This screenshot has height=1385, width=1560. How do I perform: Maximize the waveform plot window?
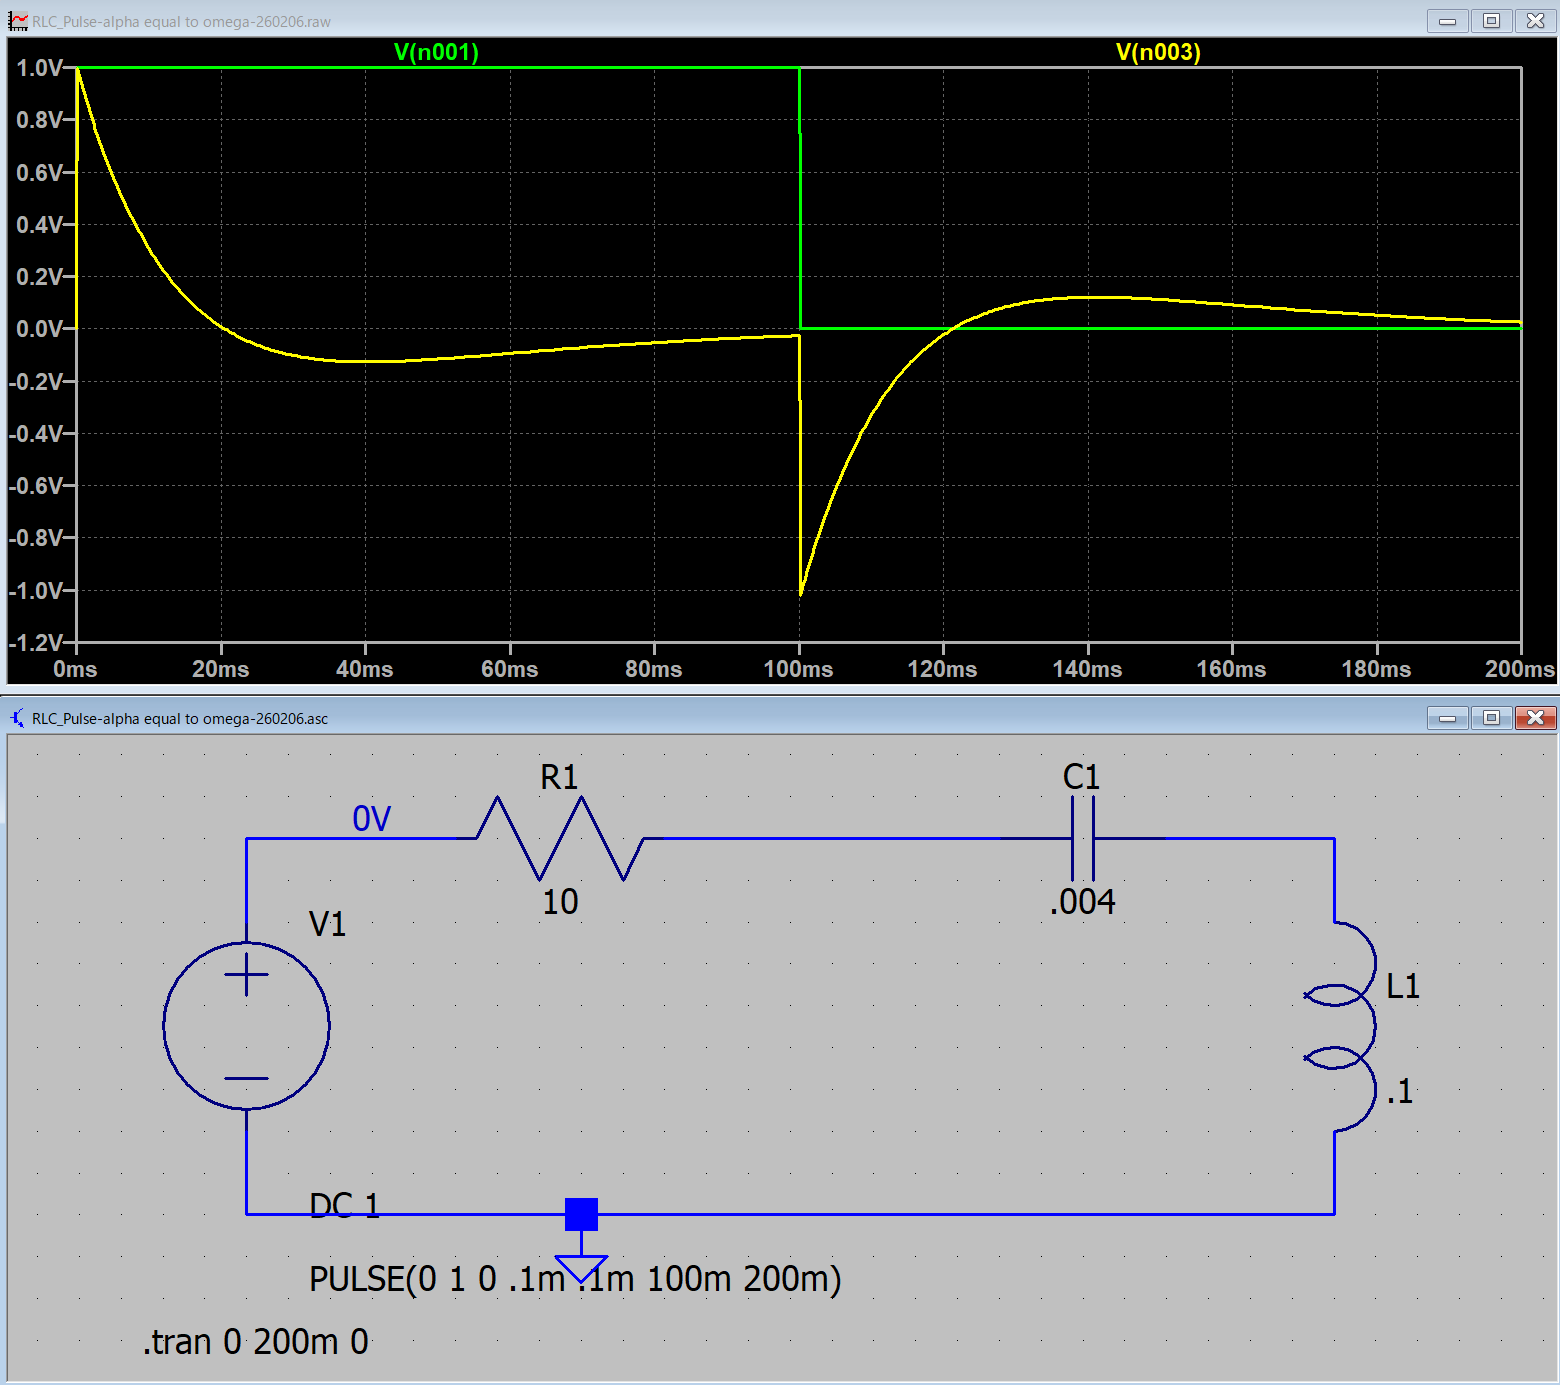tap(1491, 21)
